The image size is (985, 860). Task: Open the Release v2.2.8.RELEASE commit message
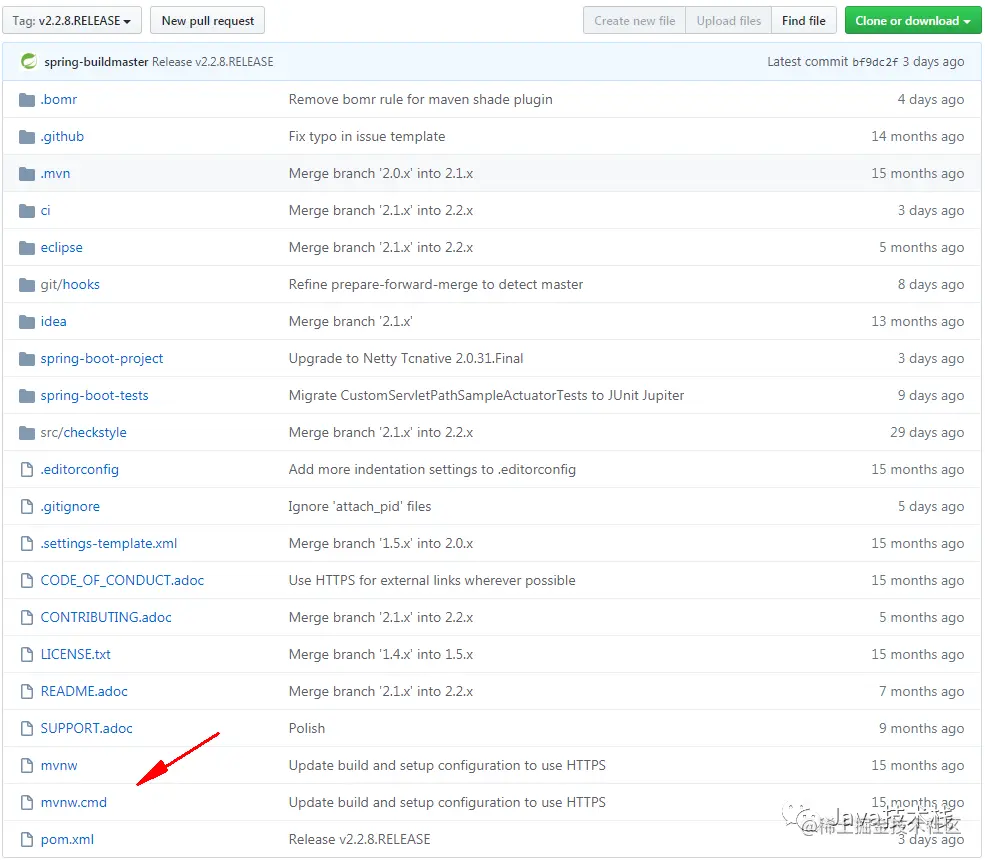213,62
